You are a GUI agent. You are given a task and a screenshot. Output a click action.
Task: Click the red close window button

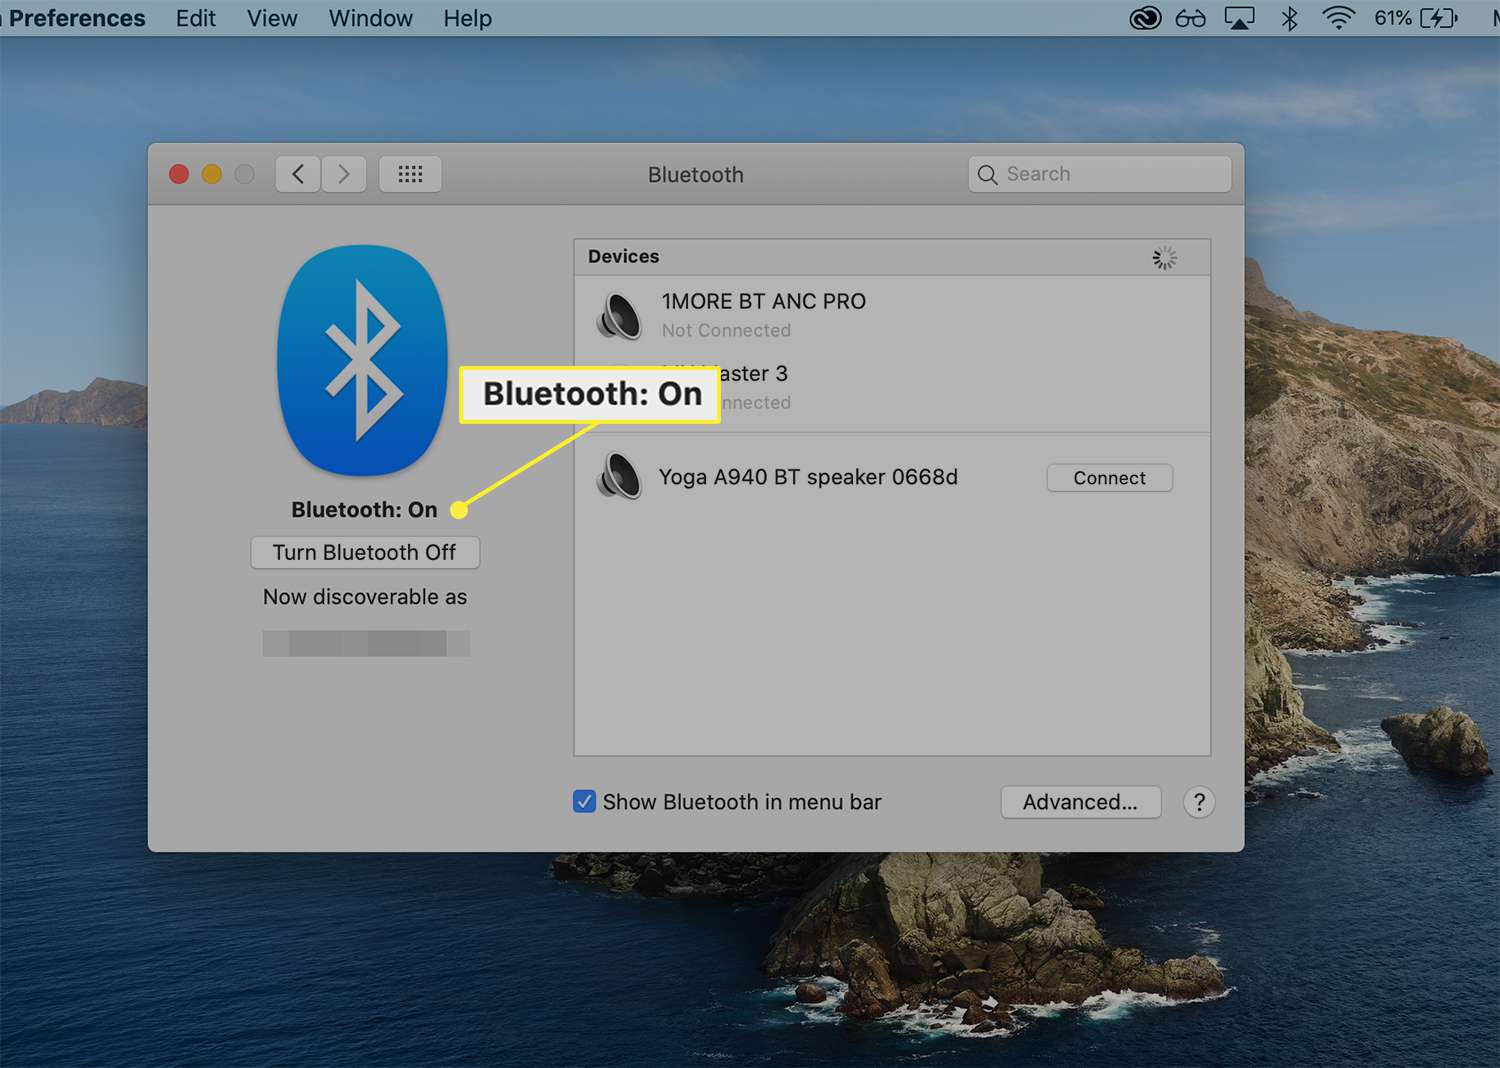(179, 174)
